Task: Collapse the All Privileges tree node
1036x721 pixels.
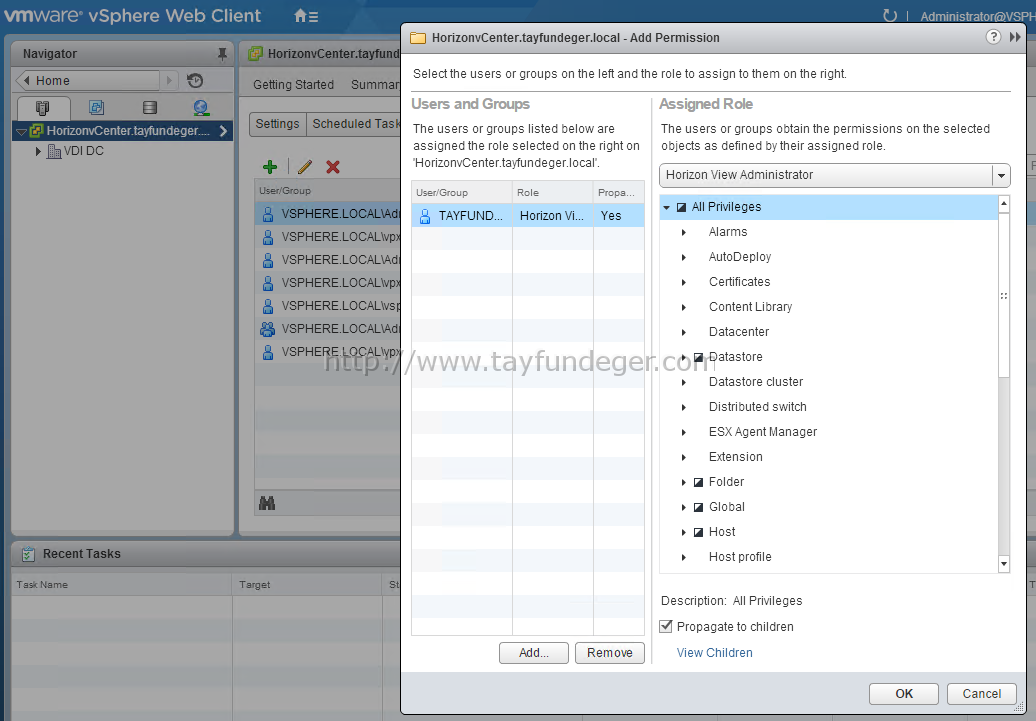Action: click(x=667, y=208)
